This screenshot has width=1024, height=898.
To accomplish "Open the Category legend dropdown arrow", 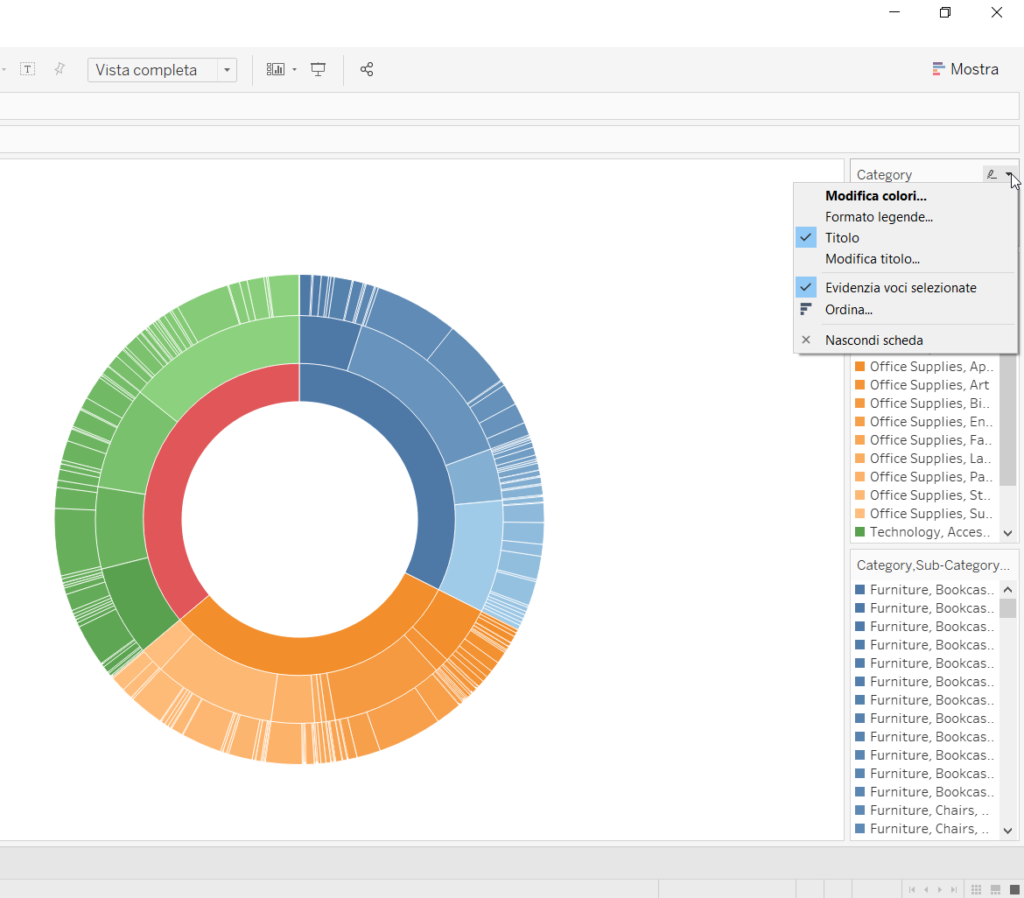I will click(x=1011, y=174).
